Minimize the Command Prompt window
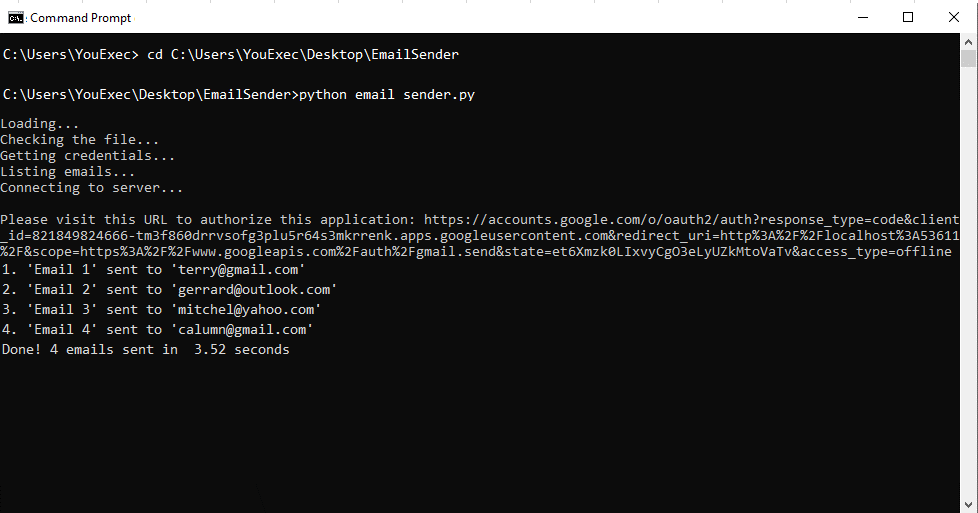Viewport: 978px width, 513px height. click(863, 17)
